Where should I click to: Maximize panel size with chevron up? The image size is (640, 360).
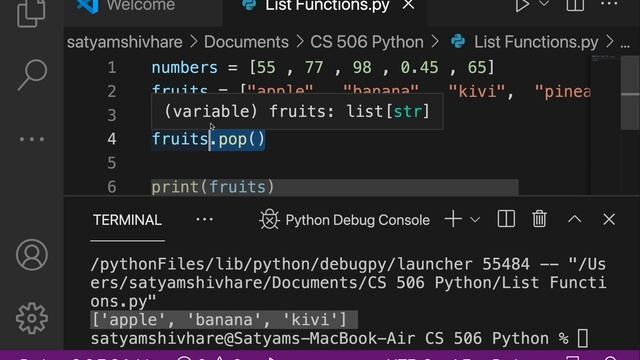click(575, 219)
